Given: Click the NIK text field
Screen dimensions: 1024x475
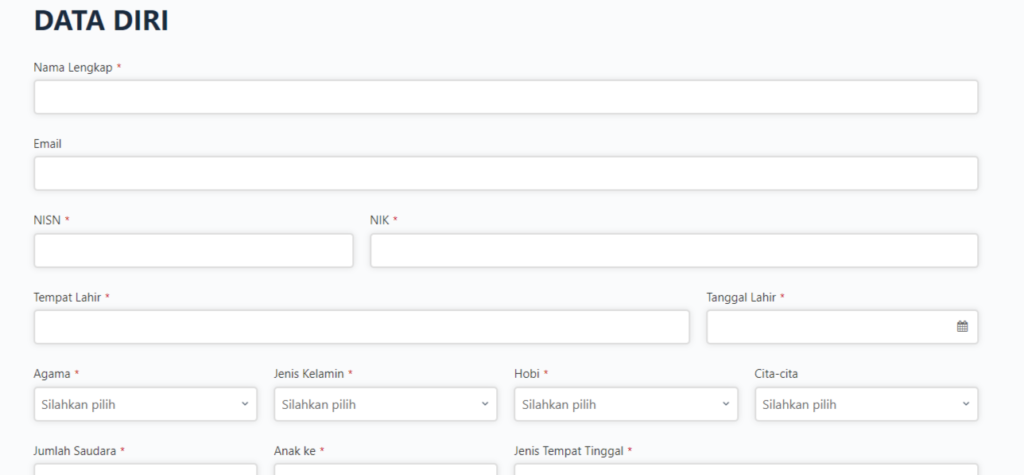Looking at the screenshot, I should [673, 250].
